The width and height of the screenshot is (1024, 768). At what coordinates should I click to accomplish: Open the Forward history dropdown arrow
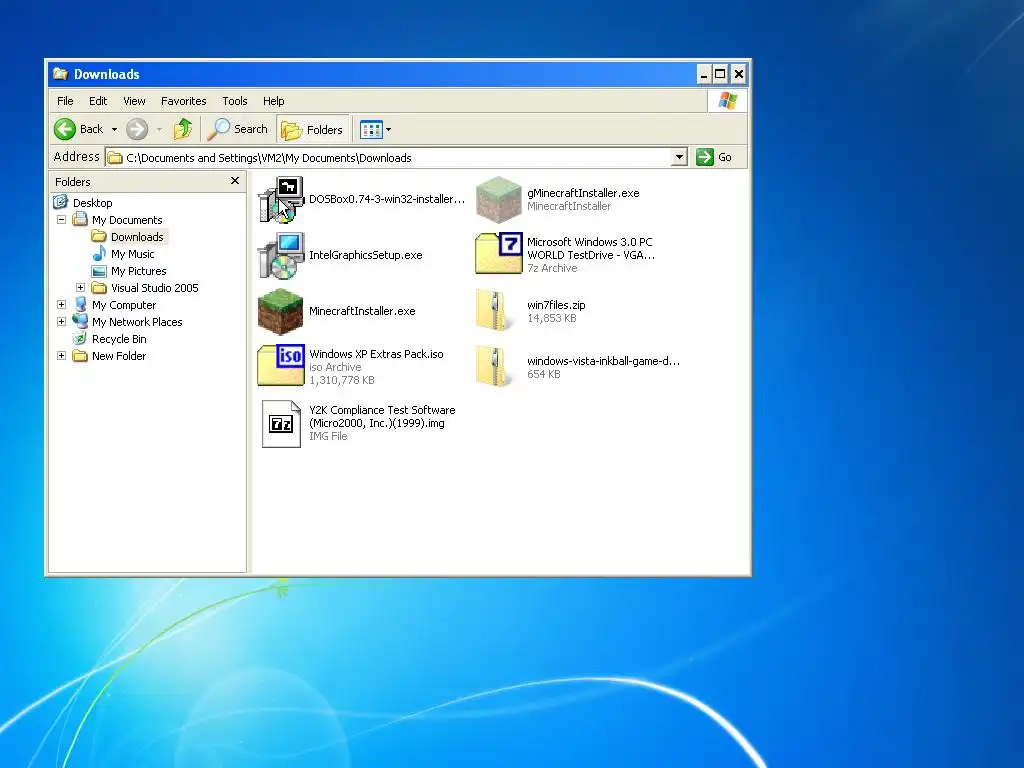click(159, 129)
